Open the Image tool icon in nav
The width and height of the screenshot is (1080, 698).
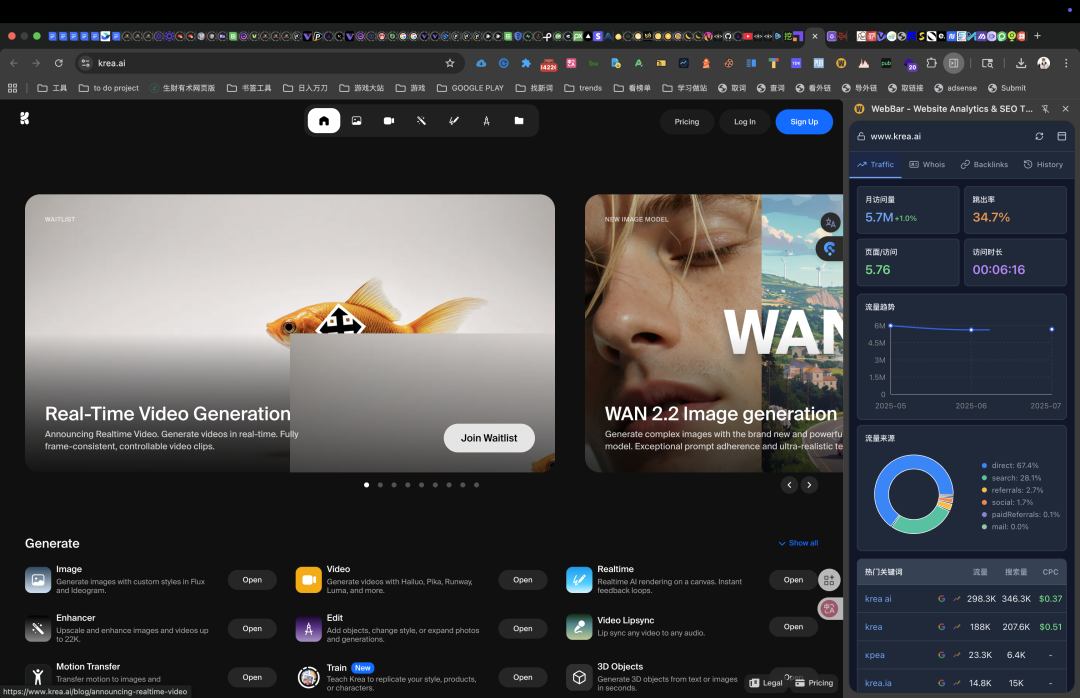[x=356, y=121]
